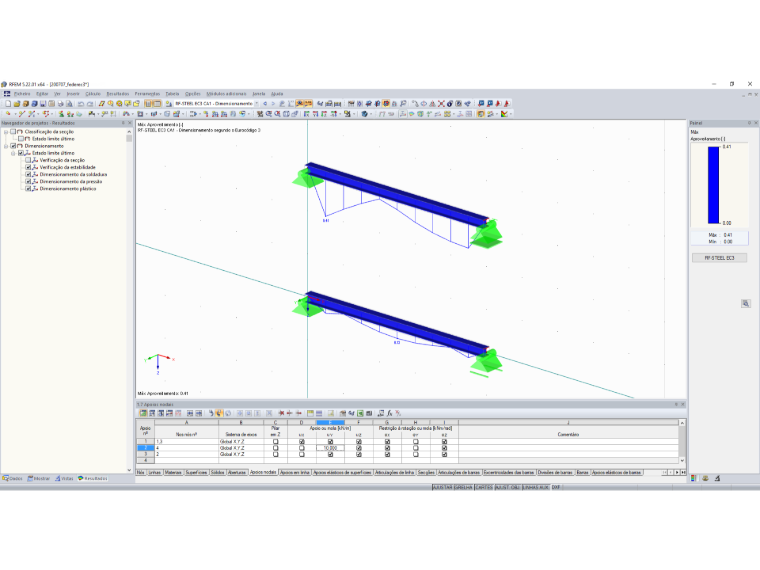Toggle Dimensionamento checkbox in navigator
The width and height of the screenshot is (760, 570).
pos(14,146)
